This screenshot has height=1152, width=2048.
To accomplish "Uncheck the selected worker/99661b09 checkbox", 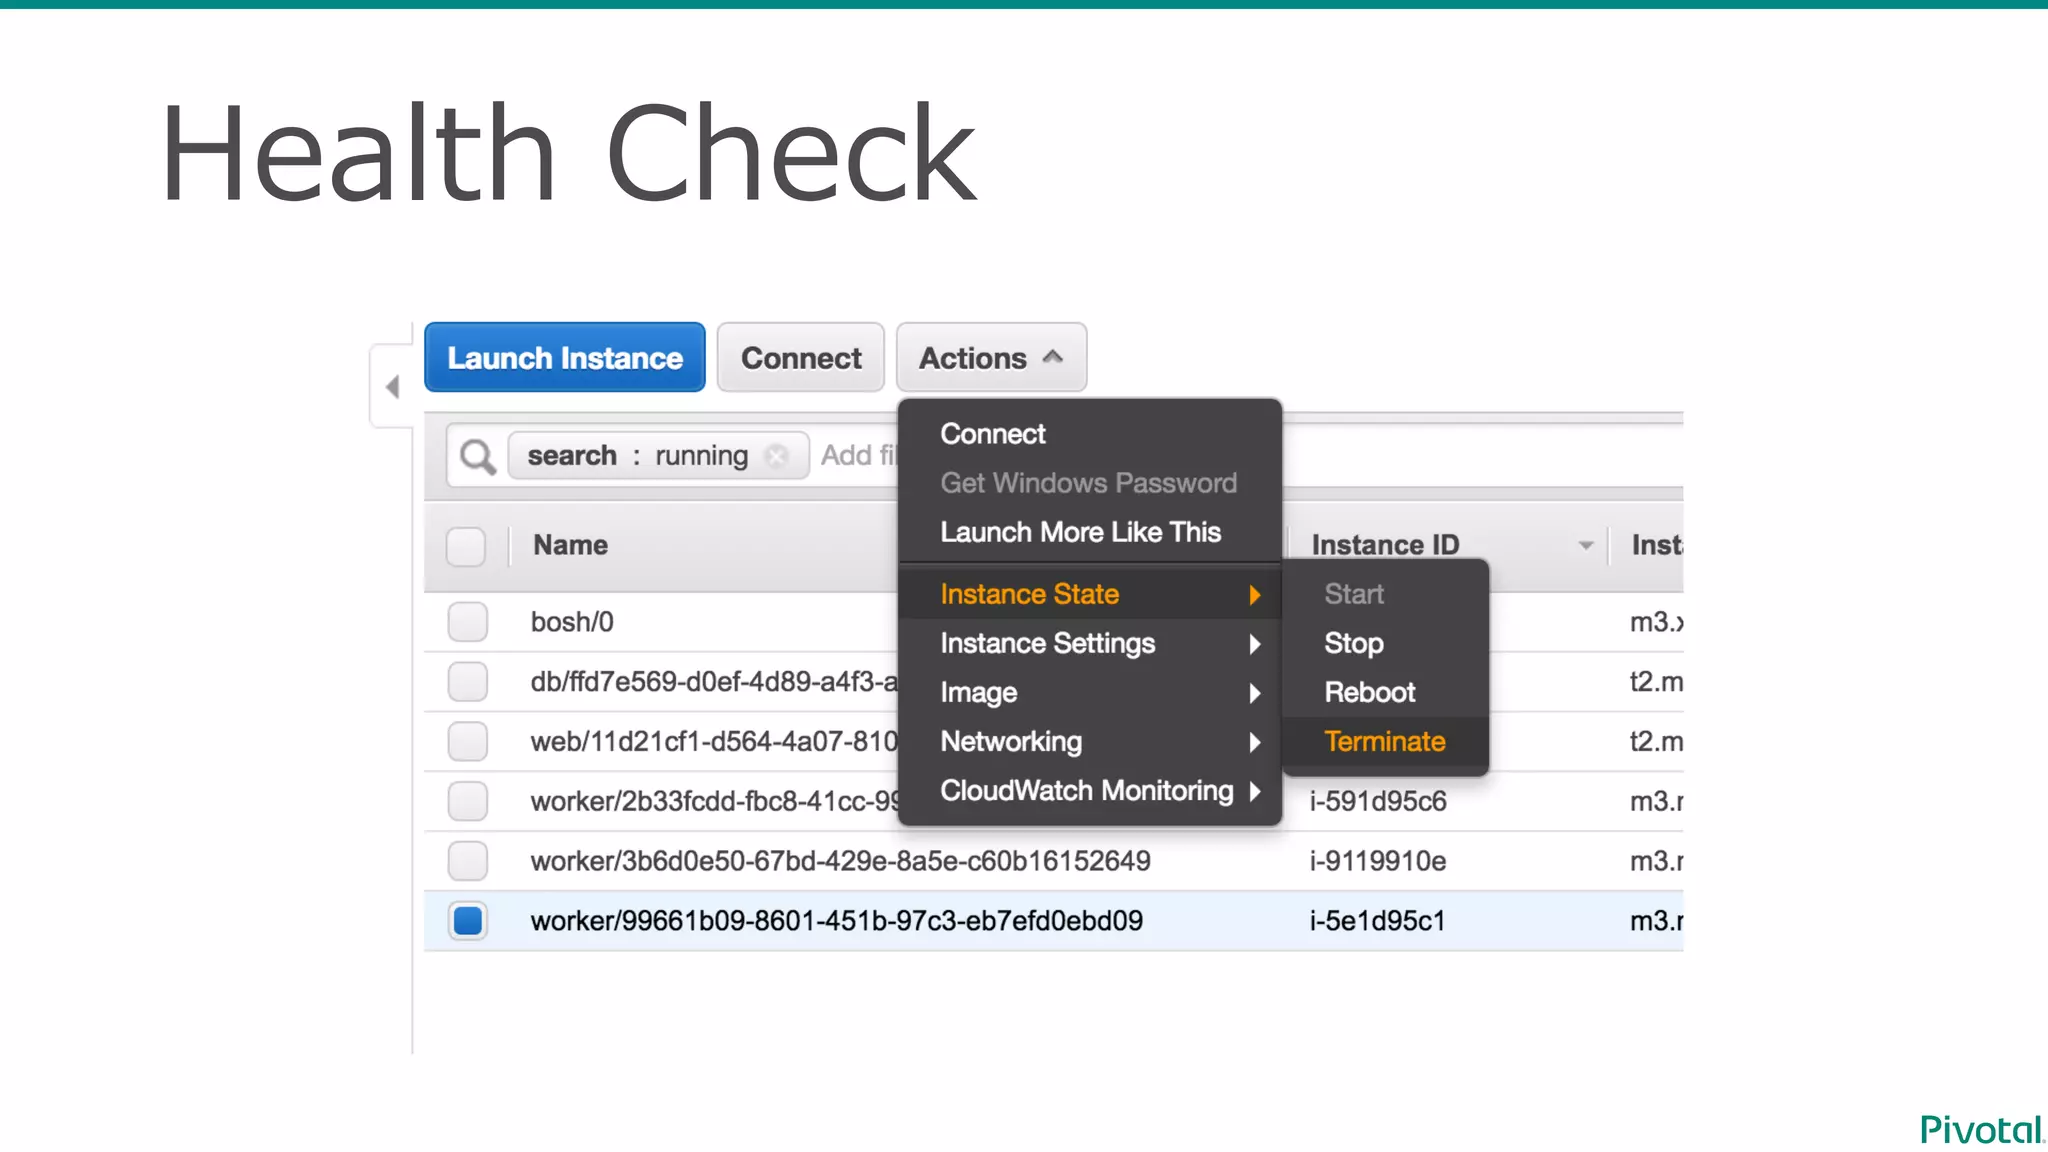I will 467,921.
